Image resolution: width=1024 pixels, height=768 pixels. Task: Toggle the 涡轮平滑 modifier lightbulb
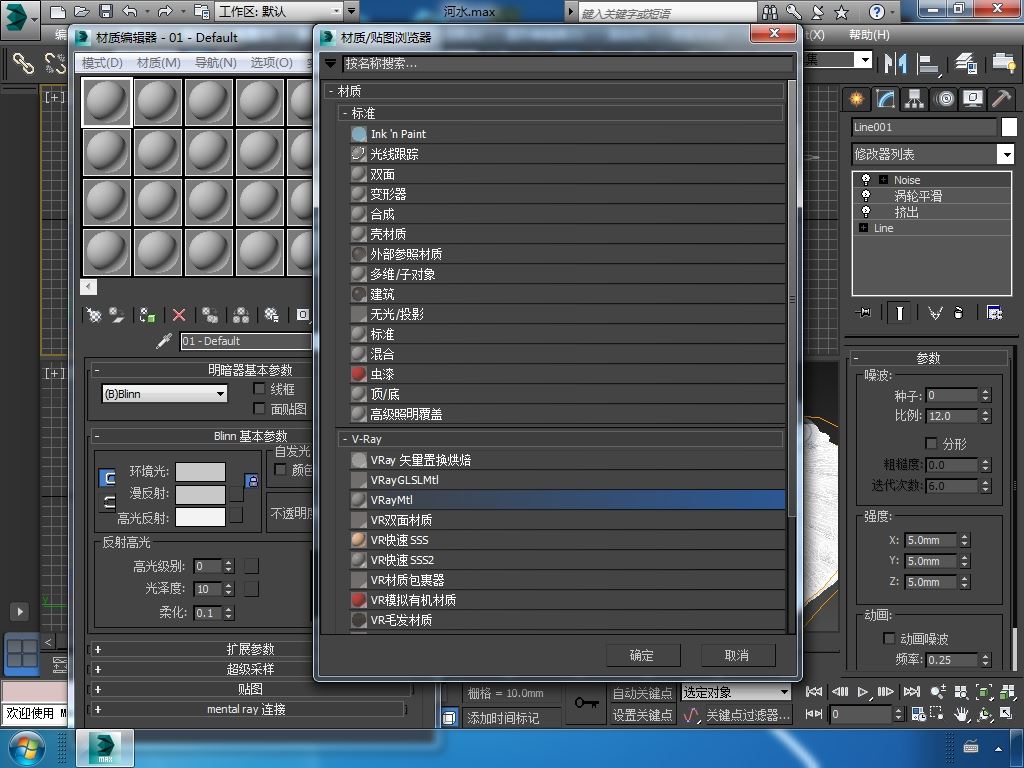(866, 195)
